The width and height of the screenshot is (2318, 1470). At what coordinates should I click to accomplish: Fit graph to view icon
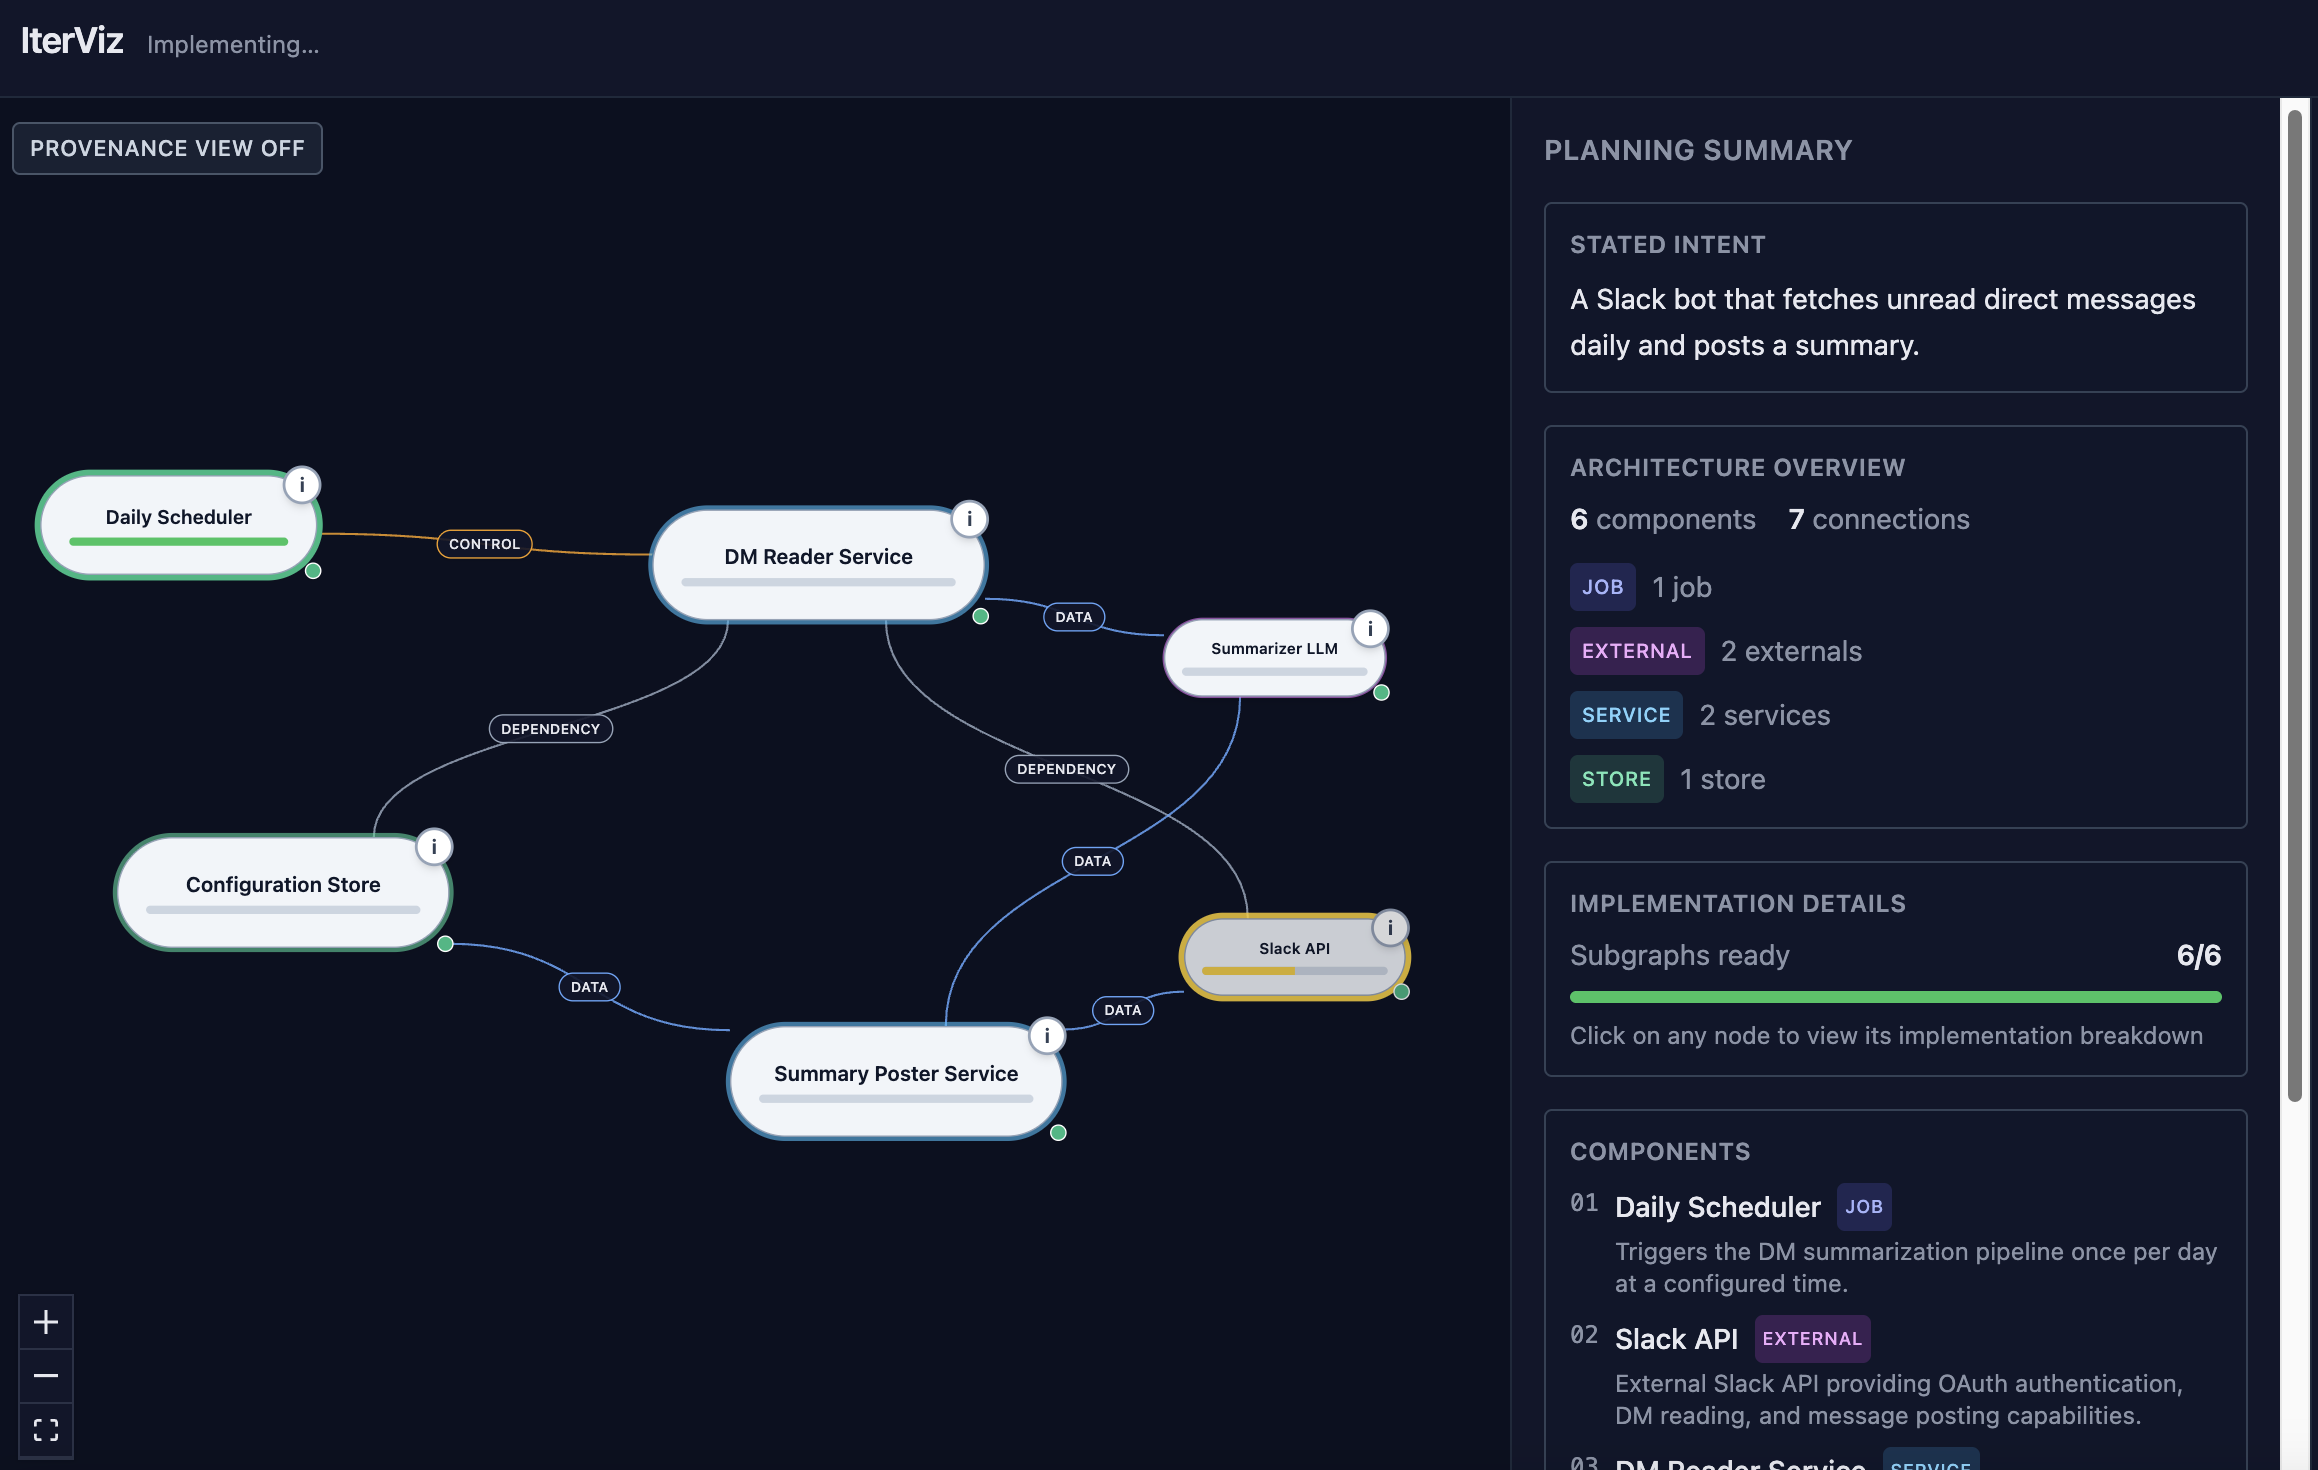[46, 1430]
